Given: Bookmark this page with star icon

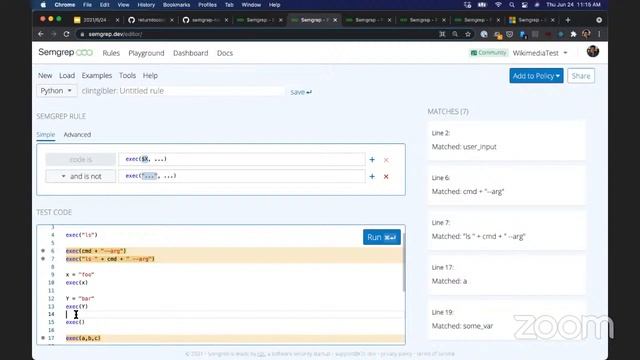Looking at the screenshot, I should 468,34.
